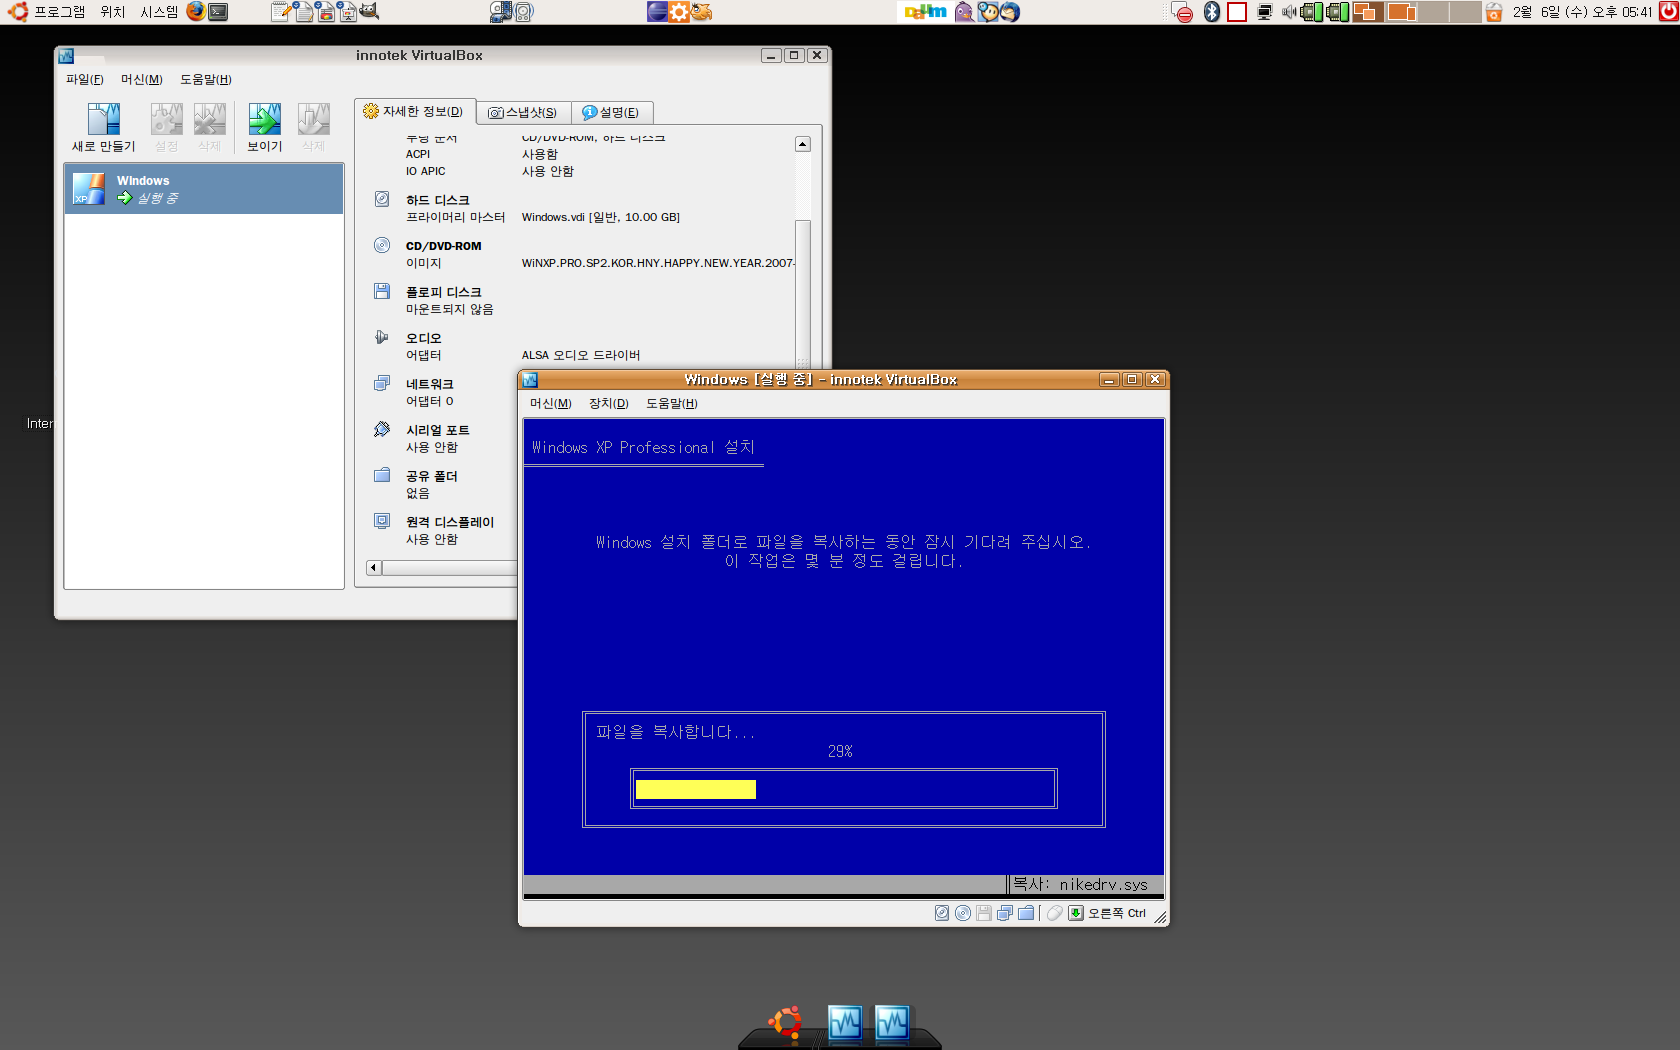
Task: Click Windows.vdi hard disk value text
Action: pyautogui.click(x=600, y=217)
